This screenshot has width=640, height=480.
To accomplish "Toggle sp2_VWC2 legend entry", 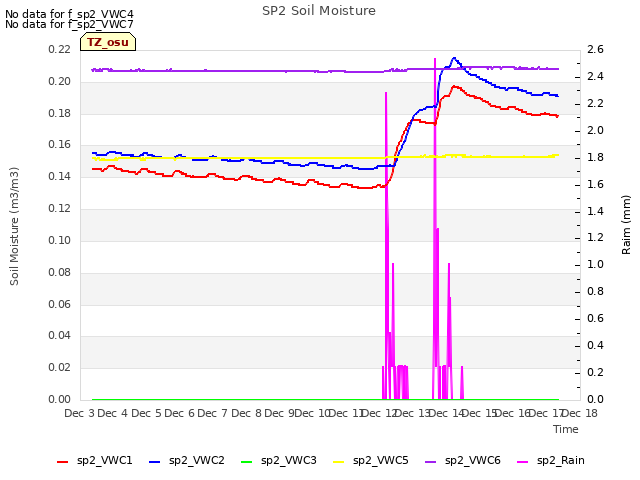I will click(x=187, y=461).
